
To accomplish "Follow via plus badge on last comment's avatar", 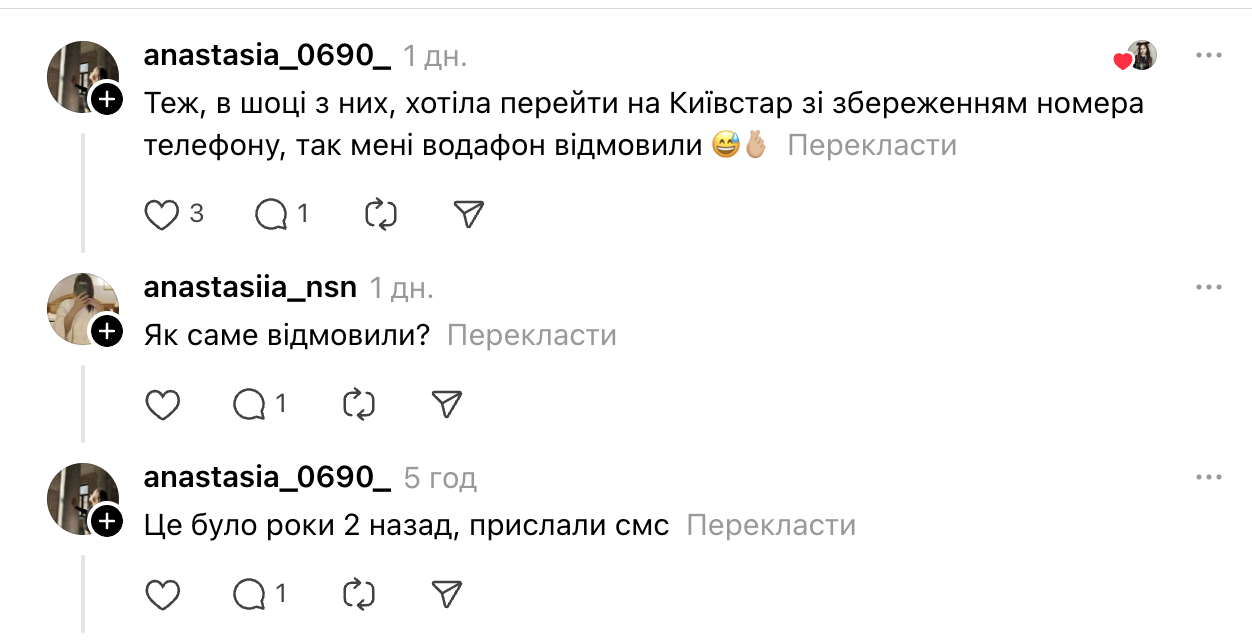I will pos(106,521).
